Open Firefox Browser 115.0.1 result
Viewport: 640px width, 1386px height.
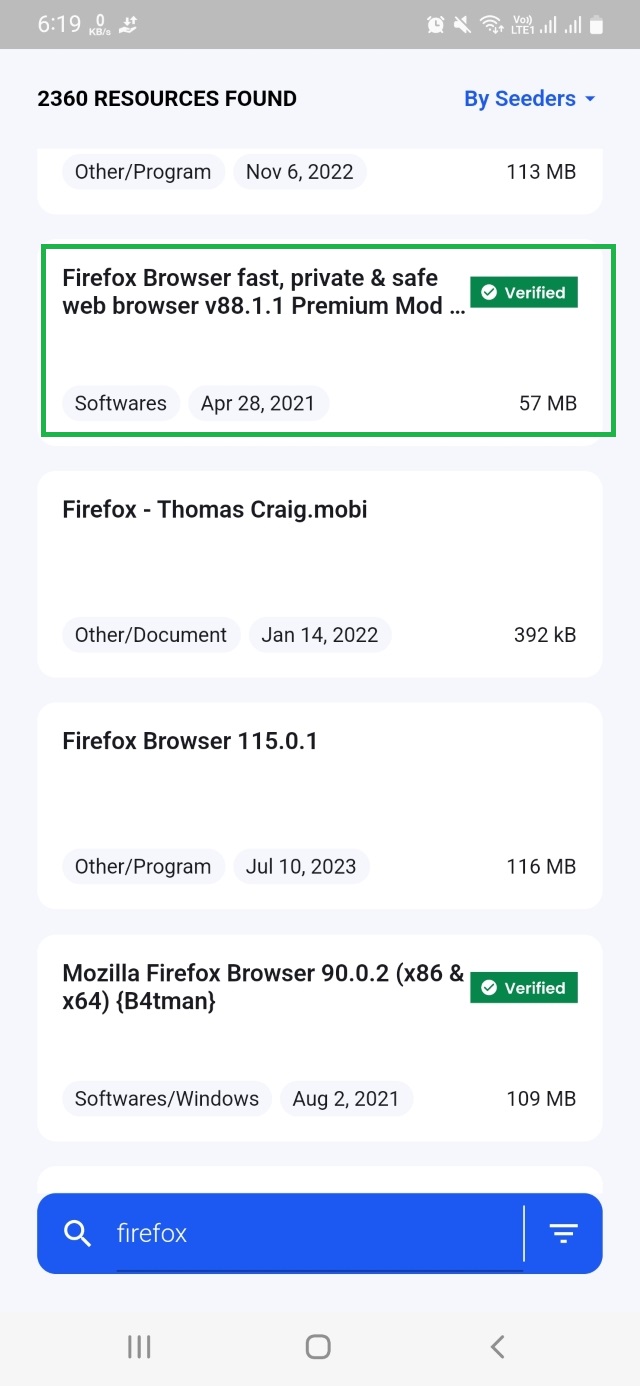click(x=190, y=741)
